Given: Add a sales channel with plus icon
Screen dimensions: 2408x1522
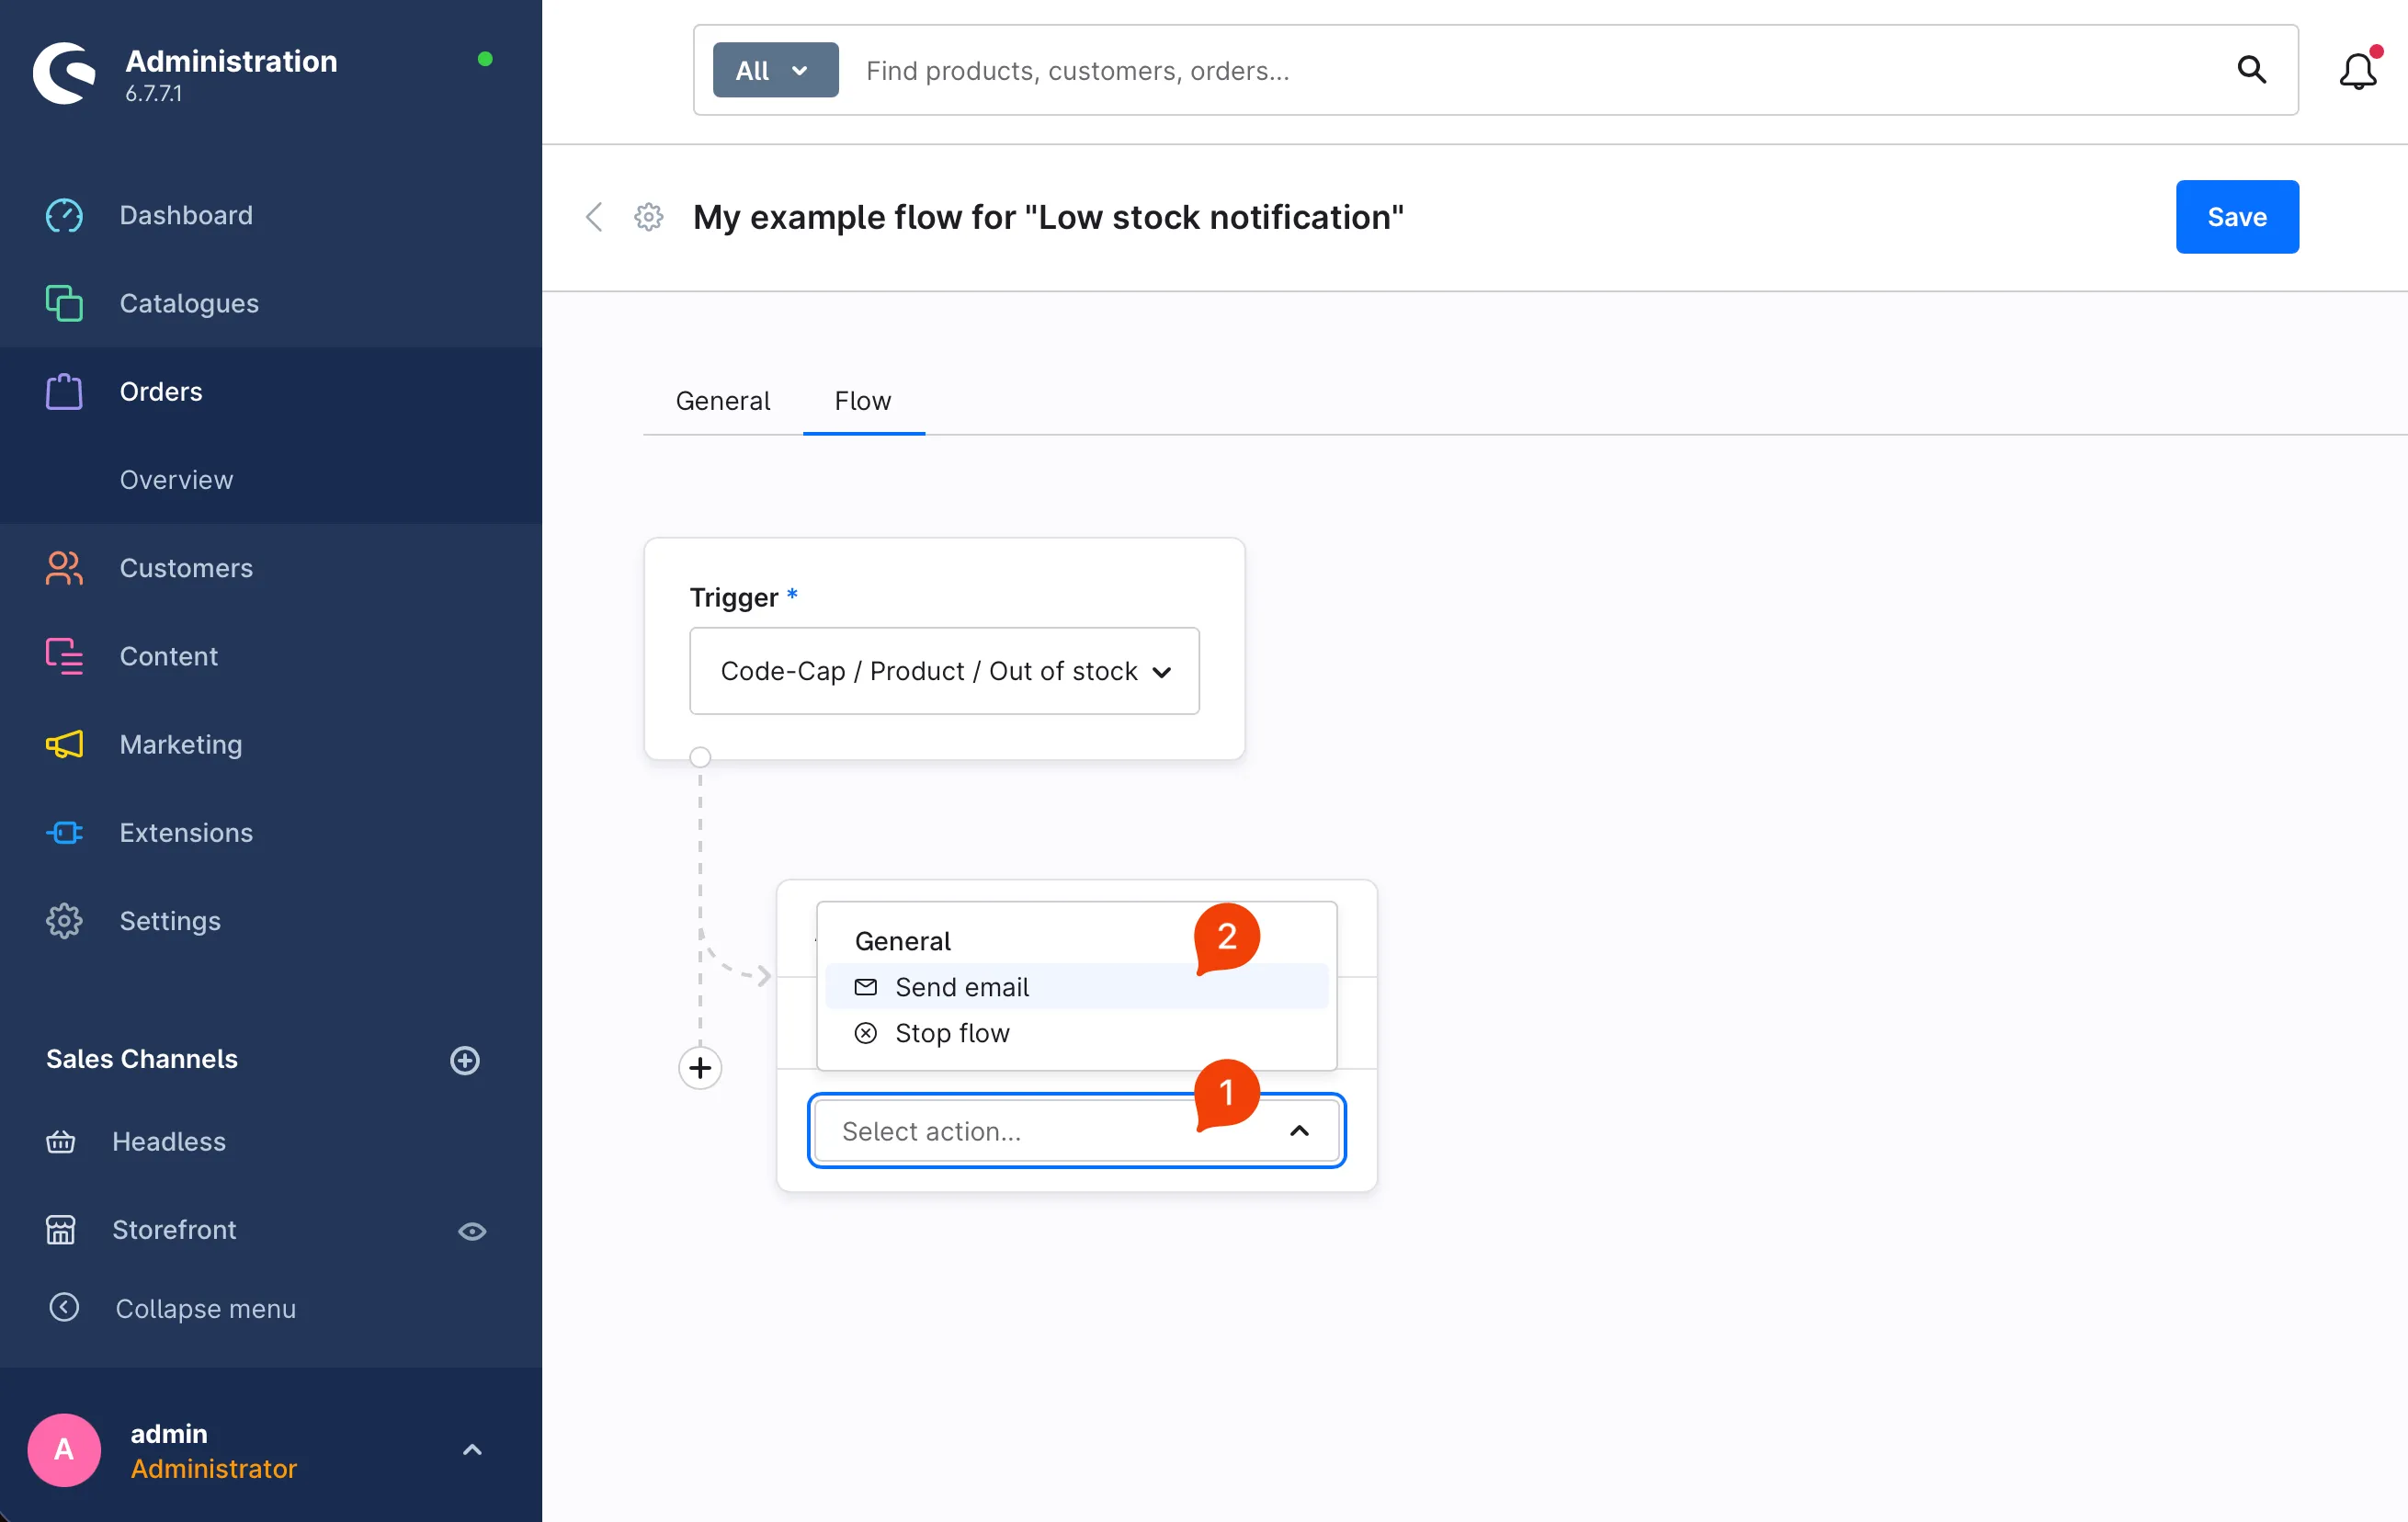Looking at the screenshot, I should click(465, 1060).
